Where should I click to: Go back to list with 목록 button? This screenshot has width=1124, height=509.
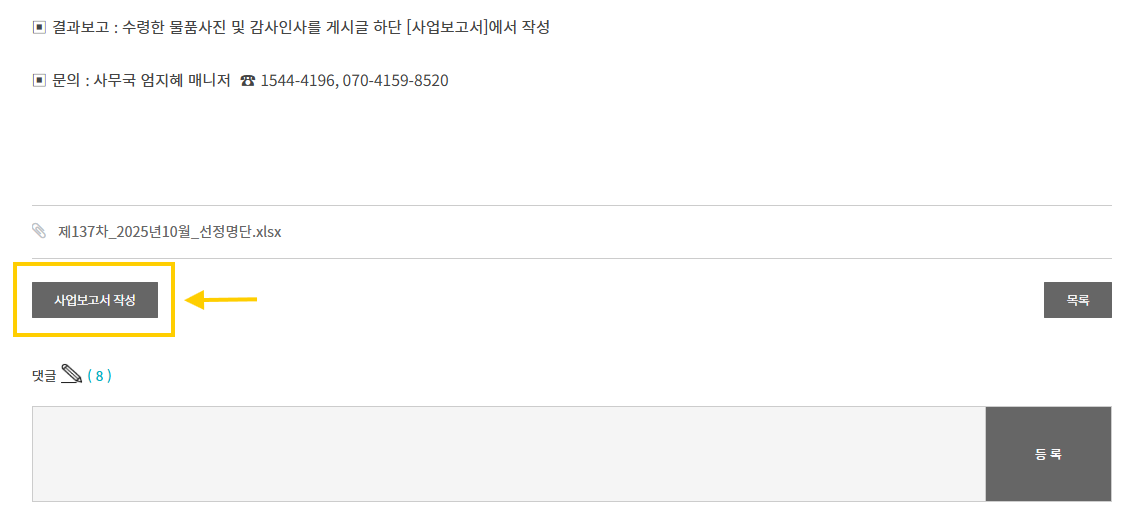(x=1077, y=300)
